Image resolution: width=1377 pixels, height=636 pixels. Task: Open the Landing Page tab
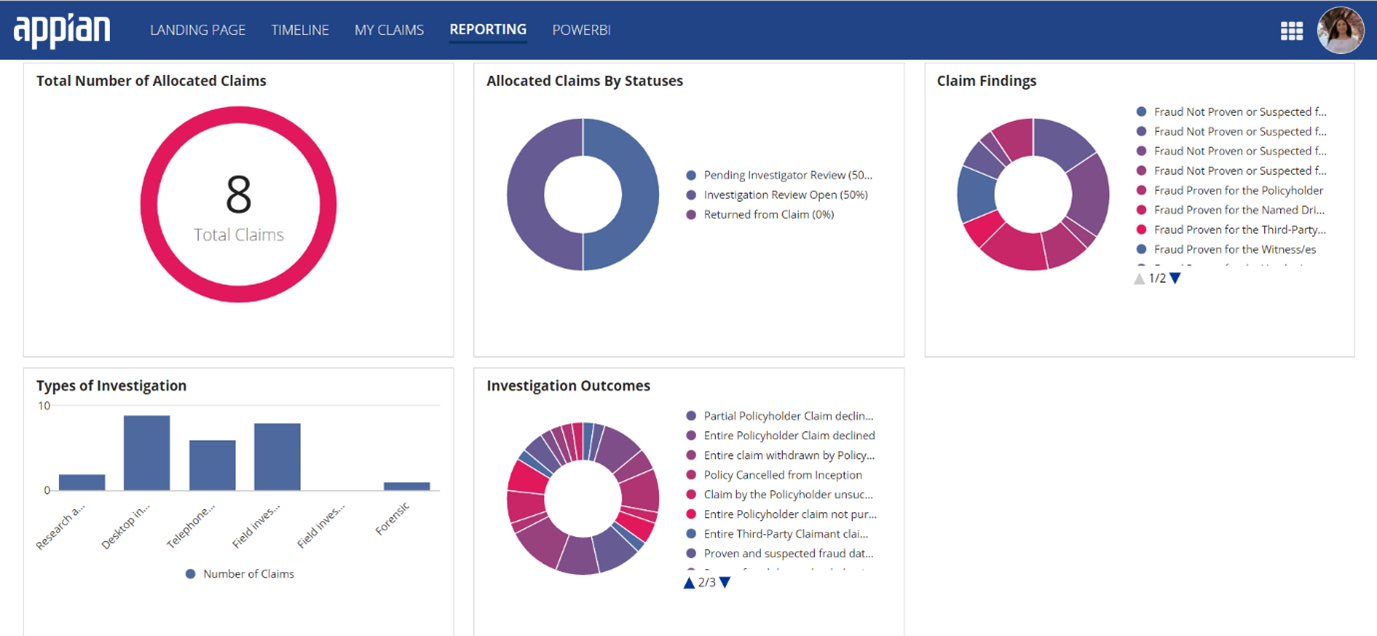pyautogui.click(x=197, y=30)
